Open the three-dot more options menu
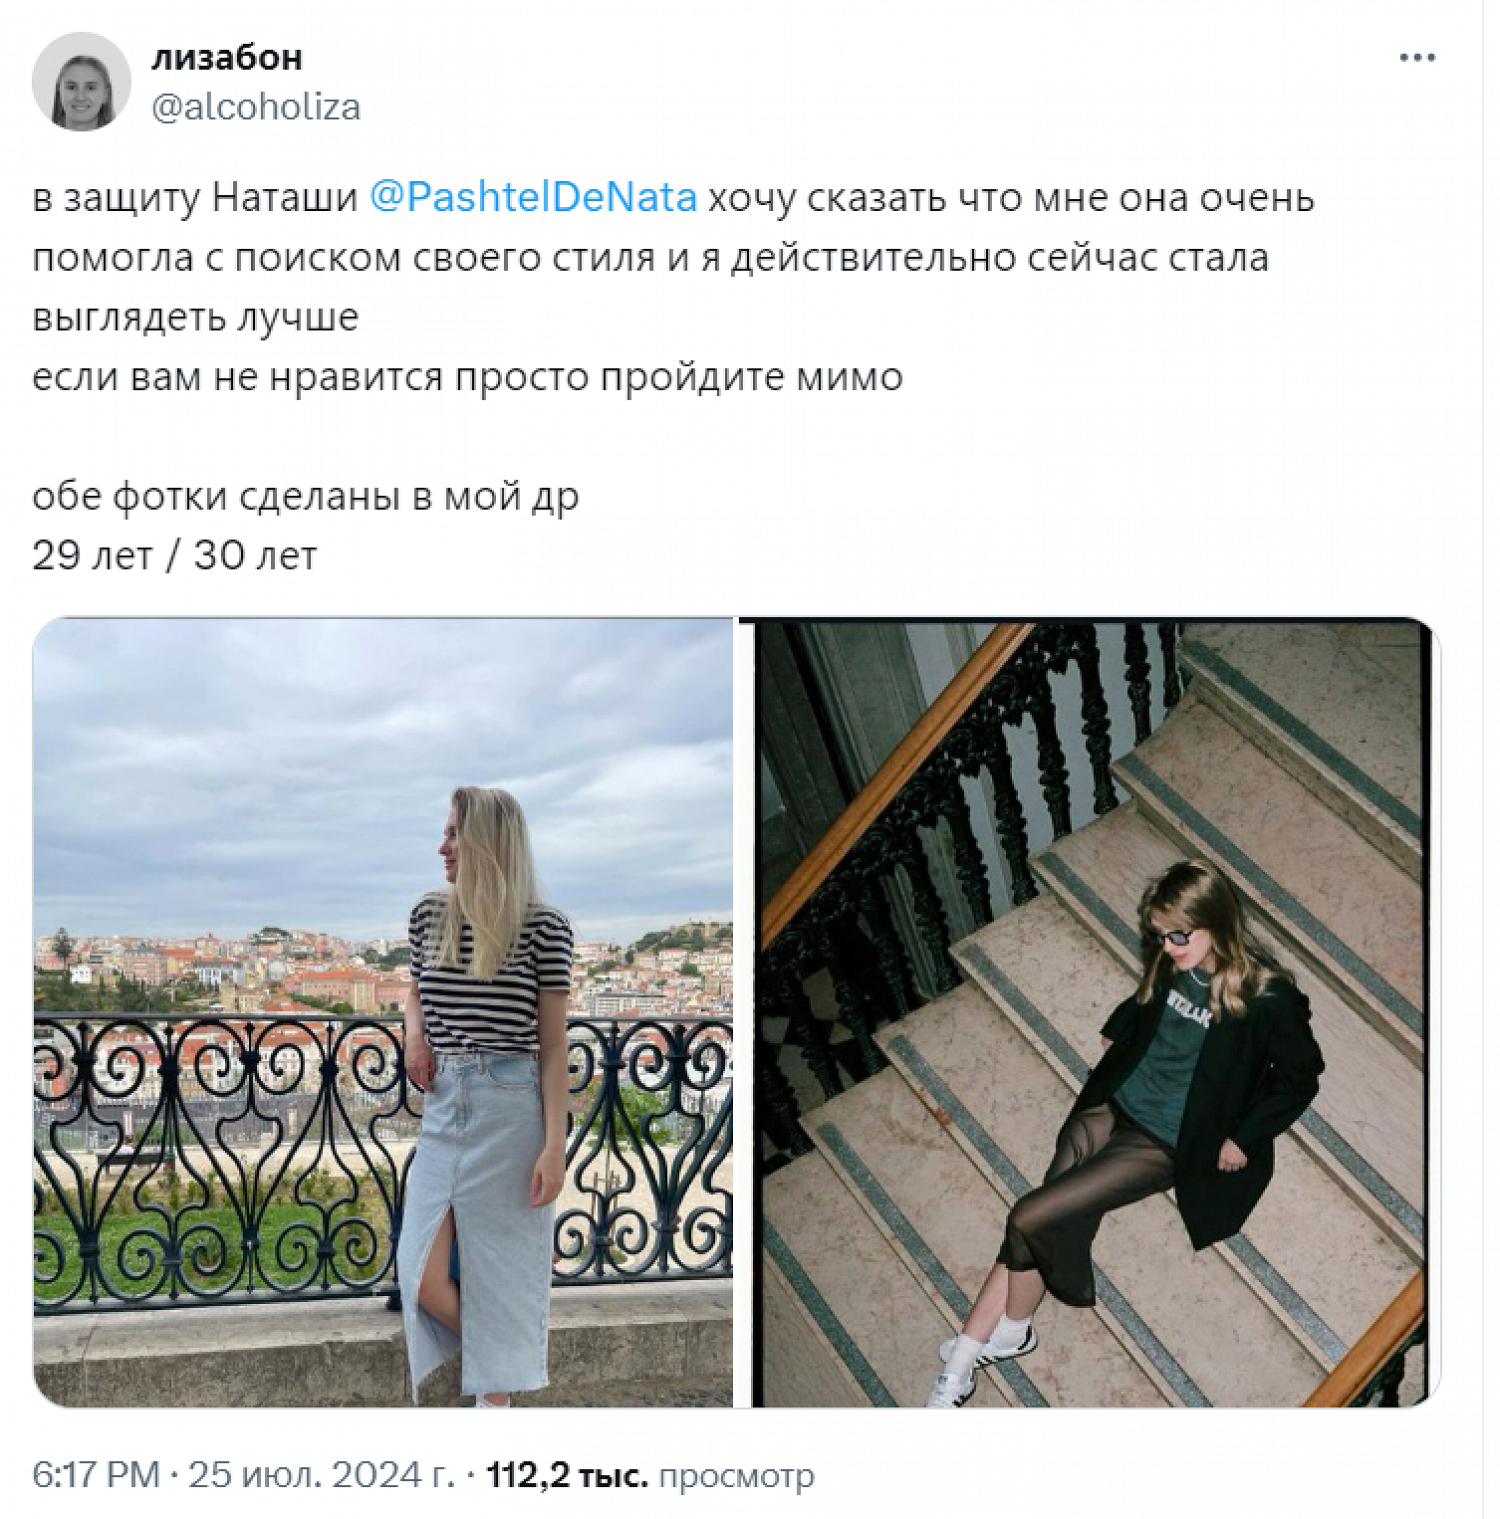 pos(1417,58)
